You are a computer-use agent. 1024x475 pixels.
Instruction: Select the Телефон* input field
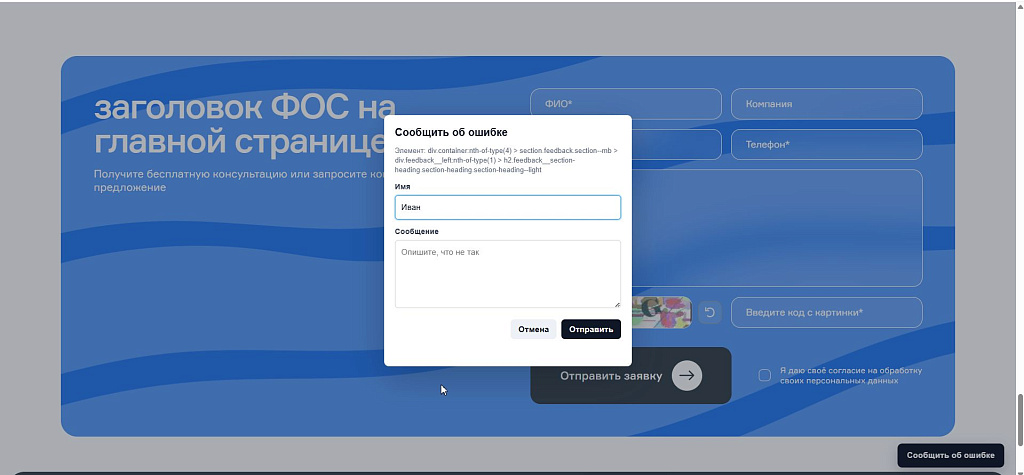(x=827, y=144)
